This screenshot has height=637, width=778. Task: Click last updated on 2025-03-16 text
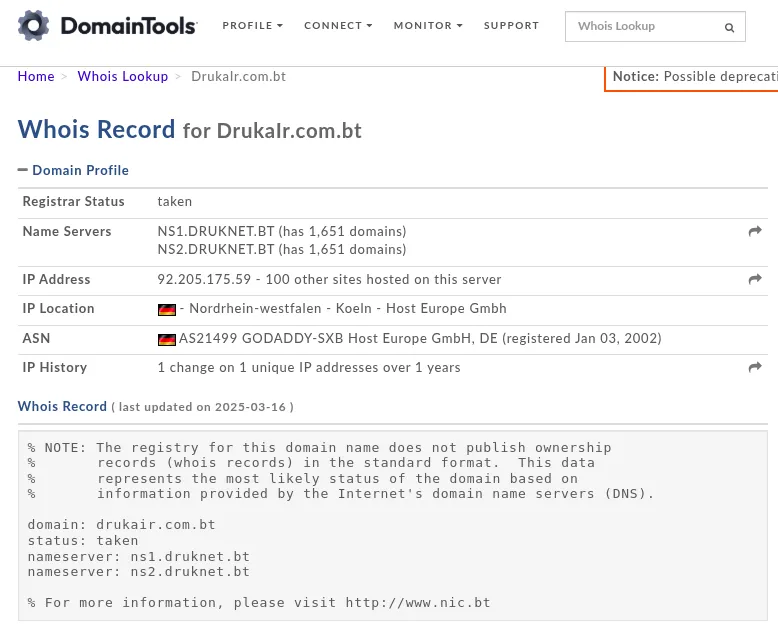(x=202, y=407)
